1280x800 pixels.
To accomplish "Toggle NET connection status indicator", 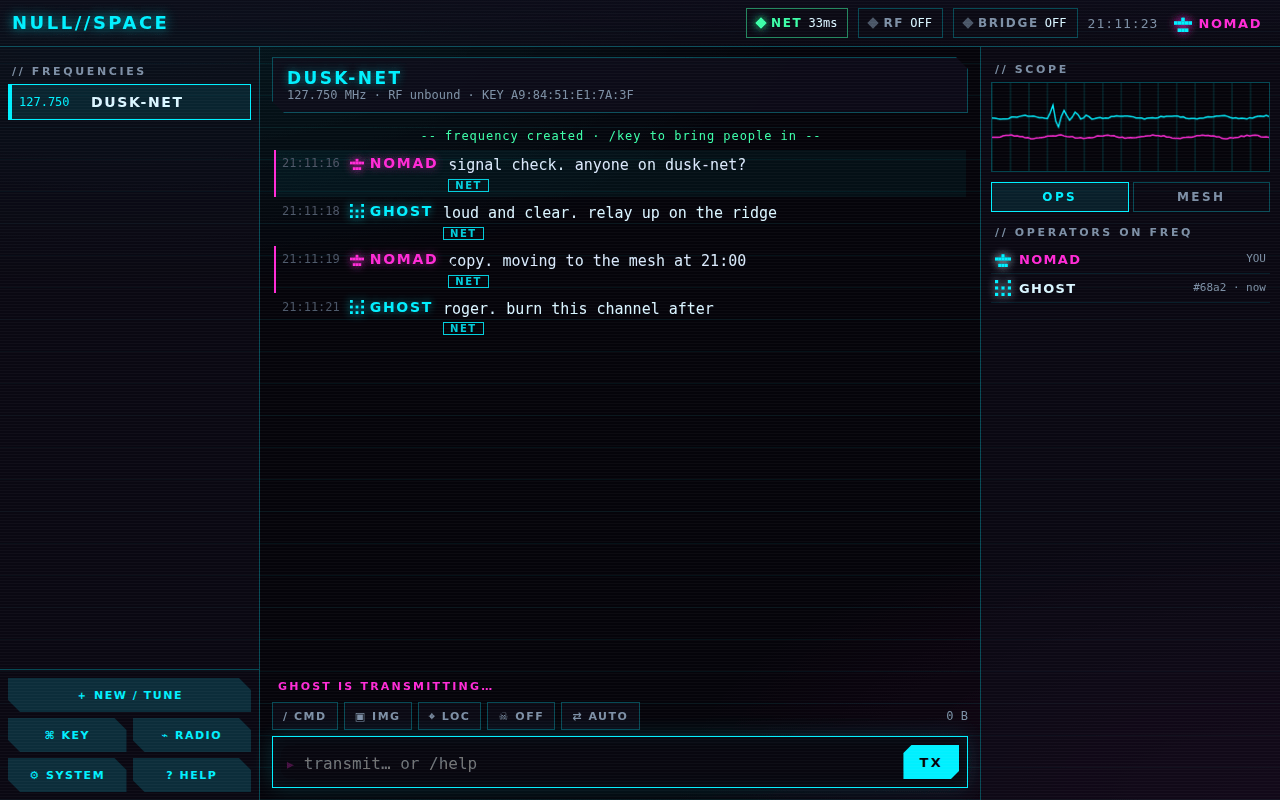I will [x=797, y=23].
